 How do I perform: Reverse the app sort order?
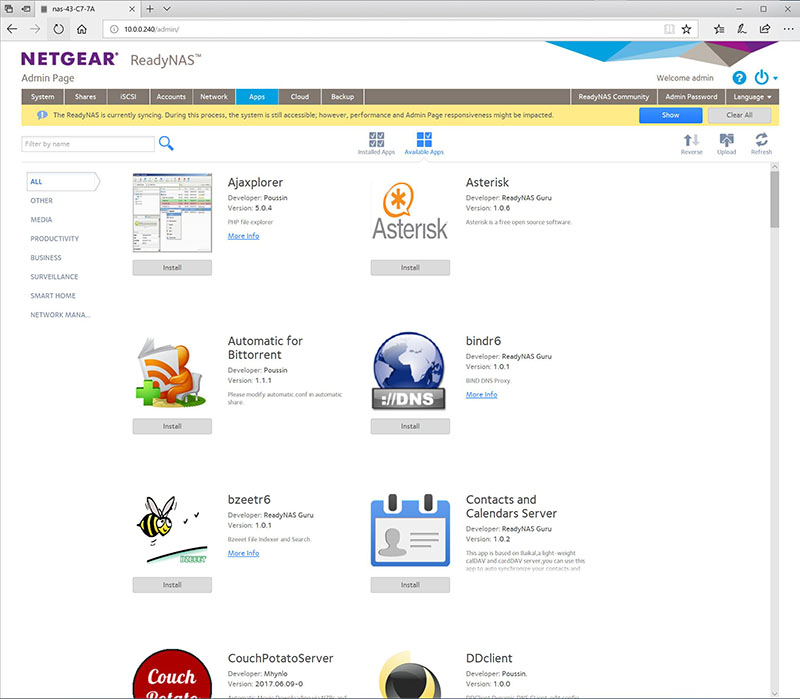pyautogui.click(x=691, y=144)
